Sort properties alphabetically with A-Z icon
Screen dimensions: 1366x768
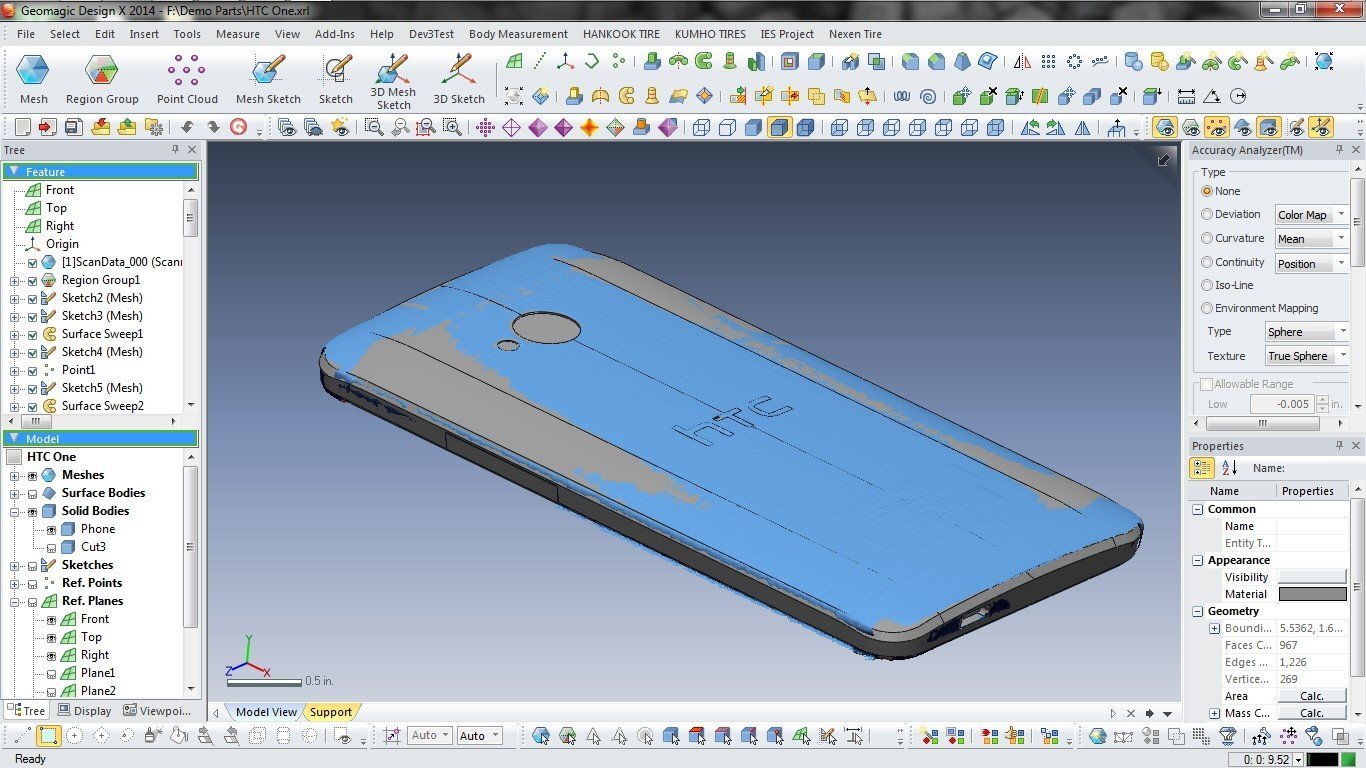(1229, 467)
